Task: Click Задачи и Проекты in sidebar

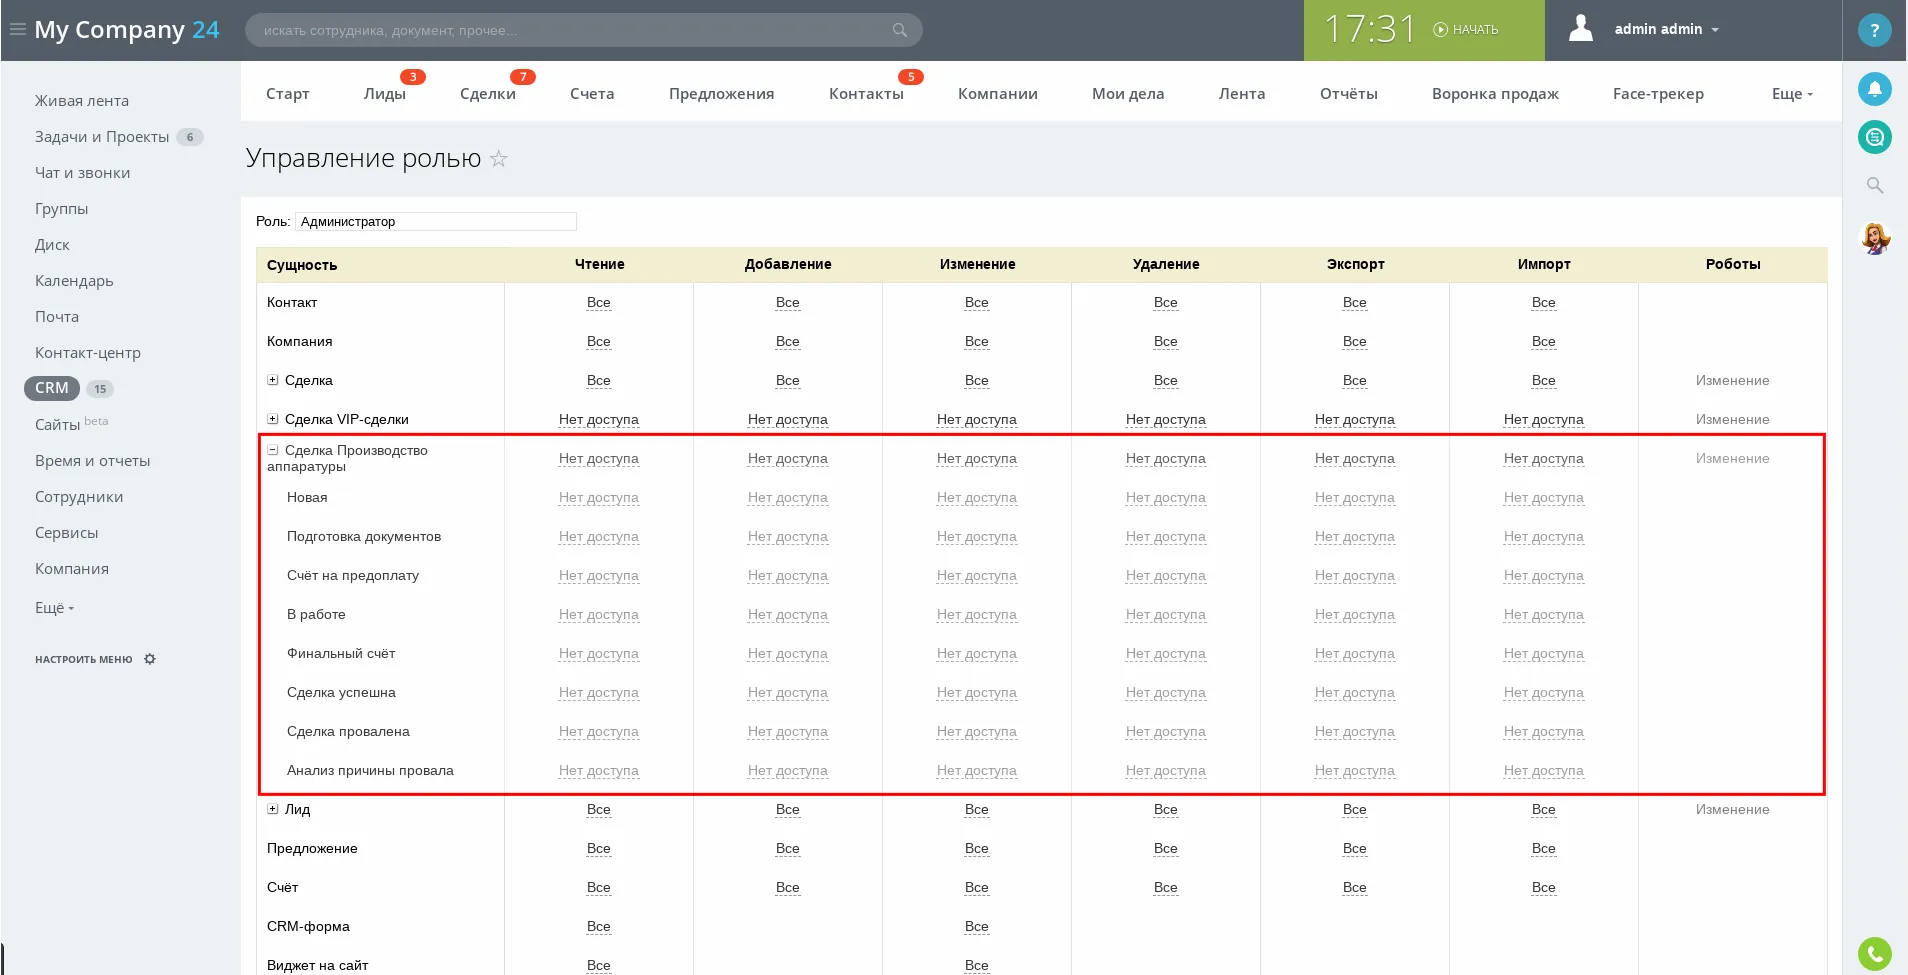Action: (x=102, y=137)
